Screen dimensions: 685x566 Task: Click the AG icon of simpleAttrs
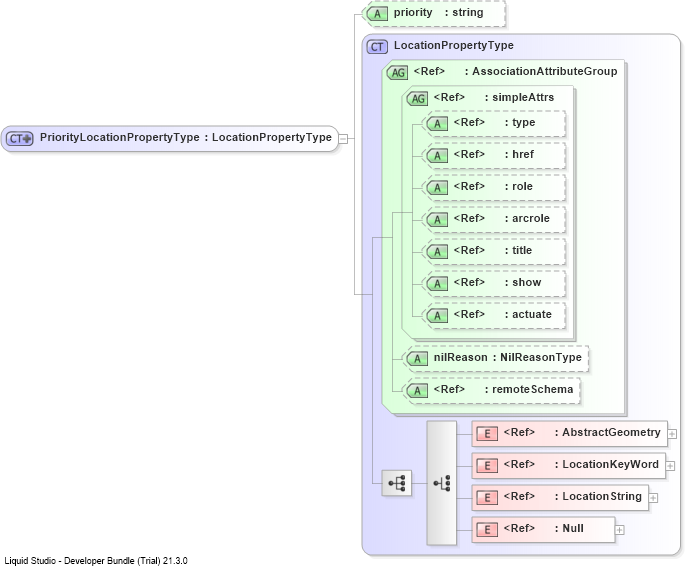coord(418,98)
